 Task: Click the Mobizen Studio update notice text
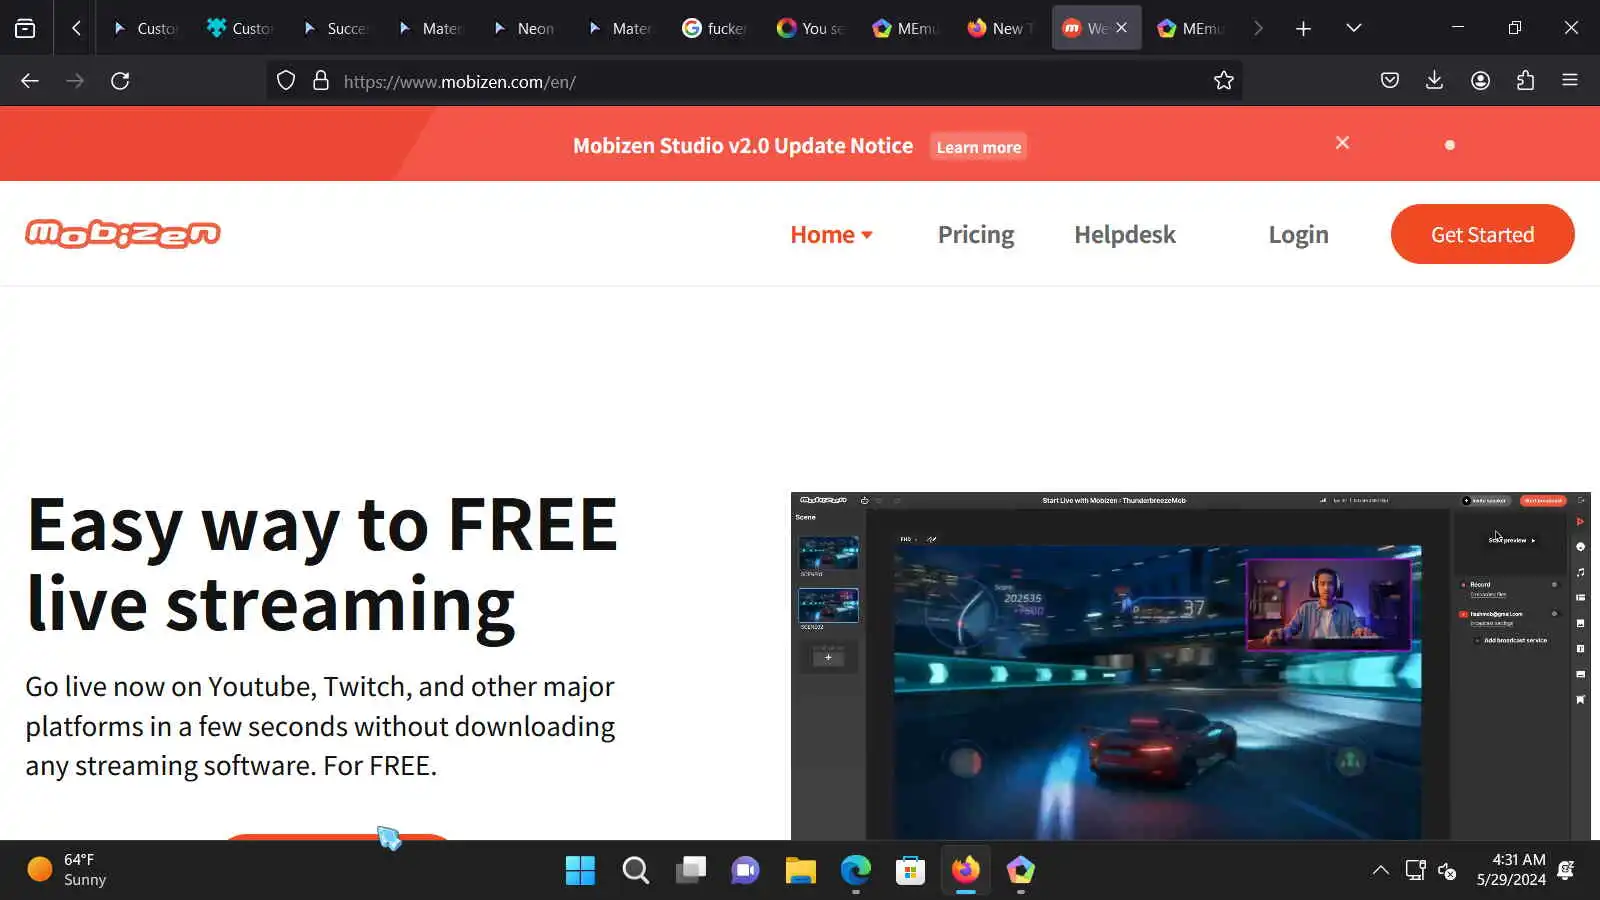point(743,146)
